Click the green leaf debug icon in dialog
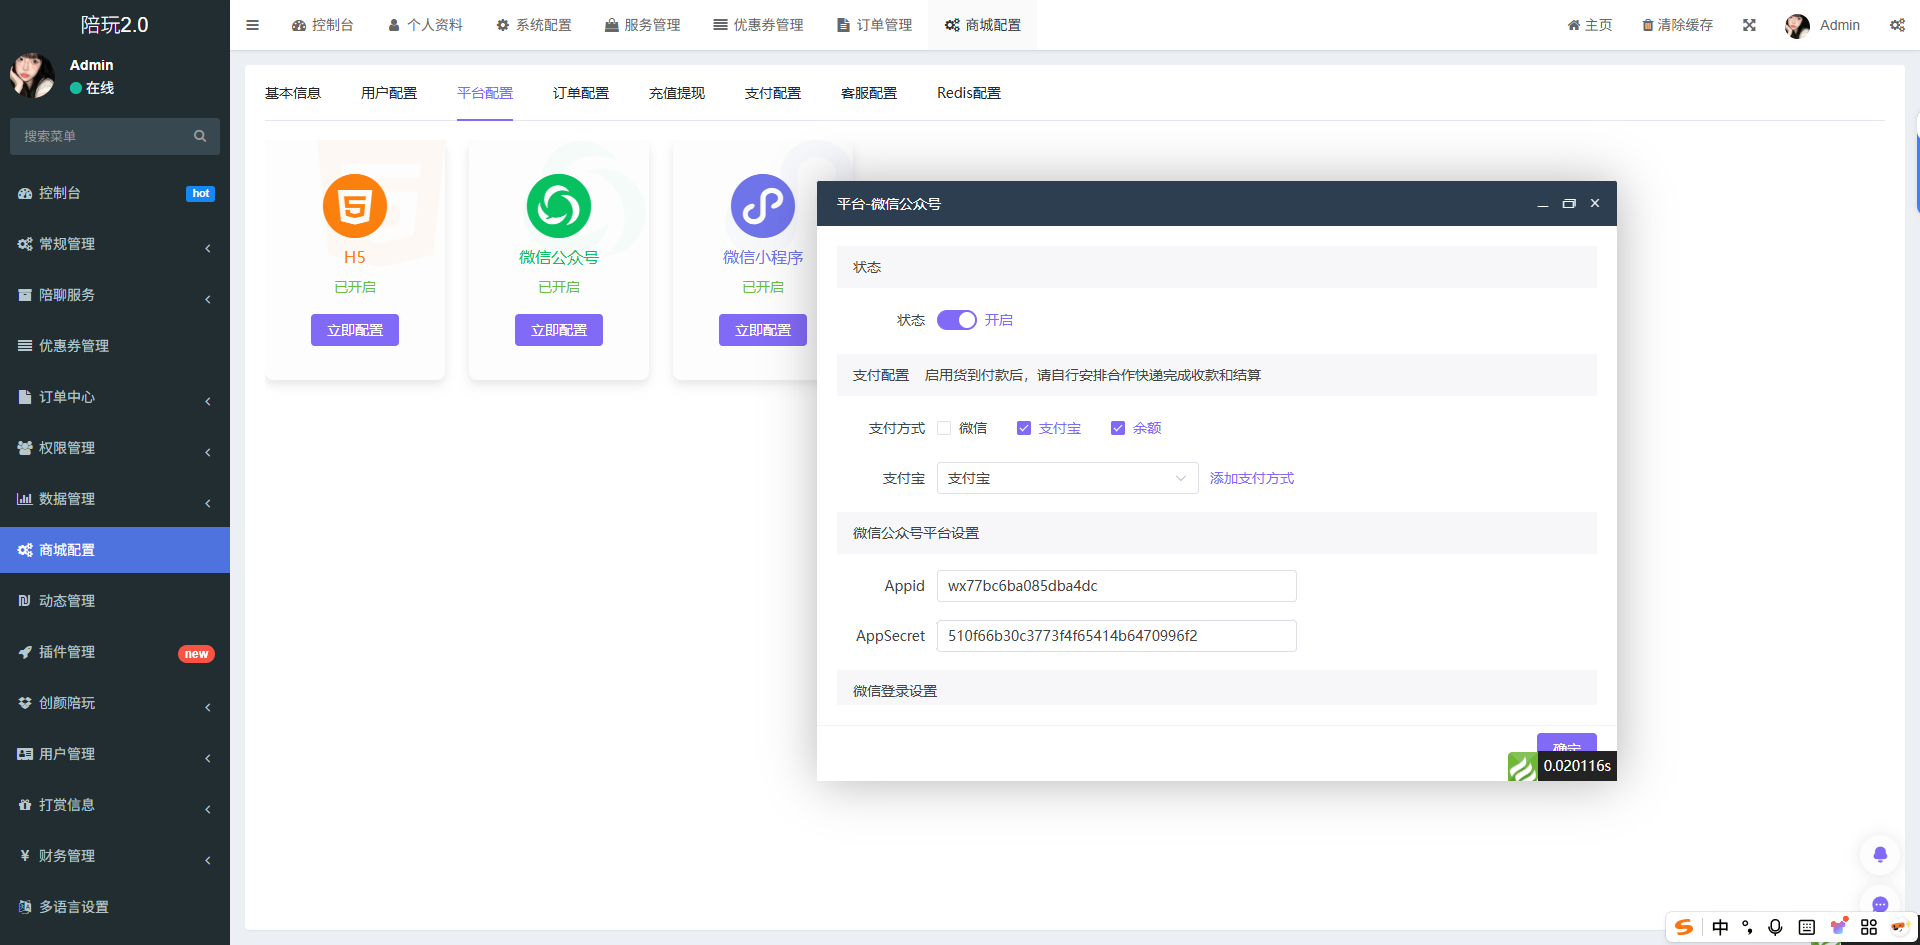The width and height of the screenshot is (1920, 945). click(x=1522, y=766)
